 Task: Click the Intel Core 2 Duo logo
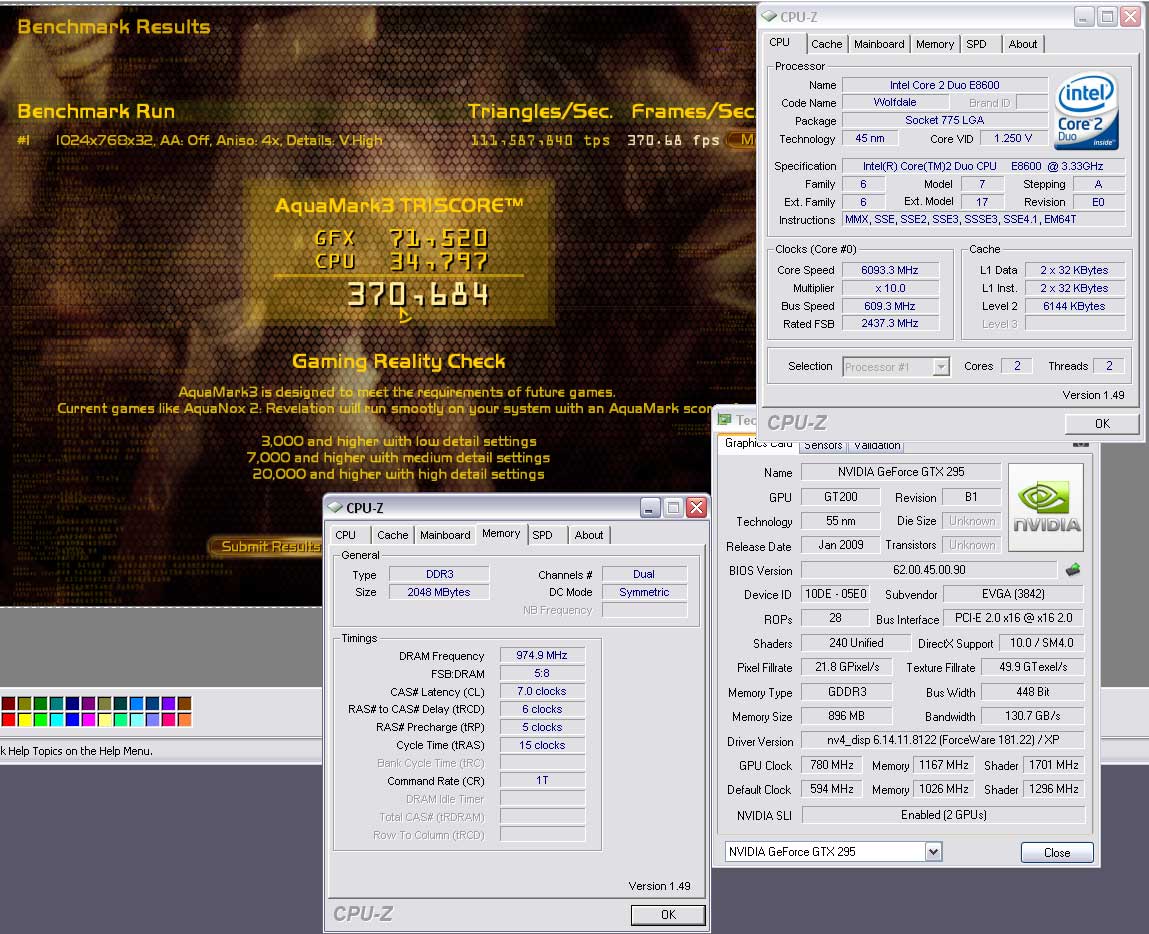[x=1087, y=111]
